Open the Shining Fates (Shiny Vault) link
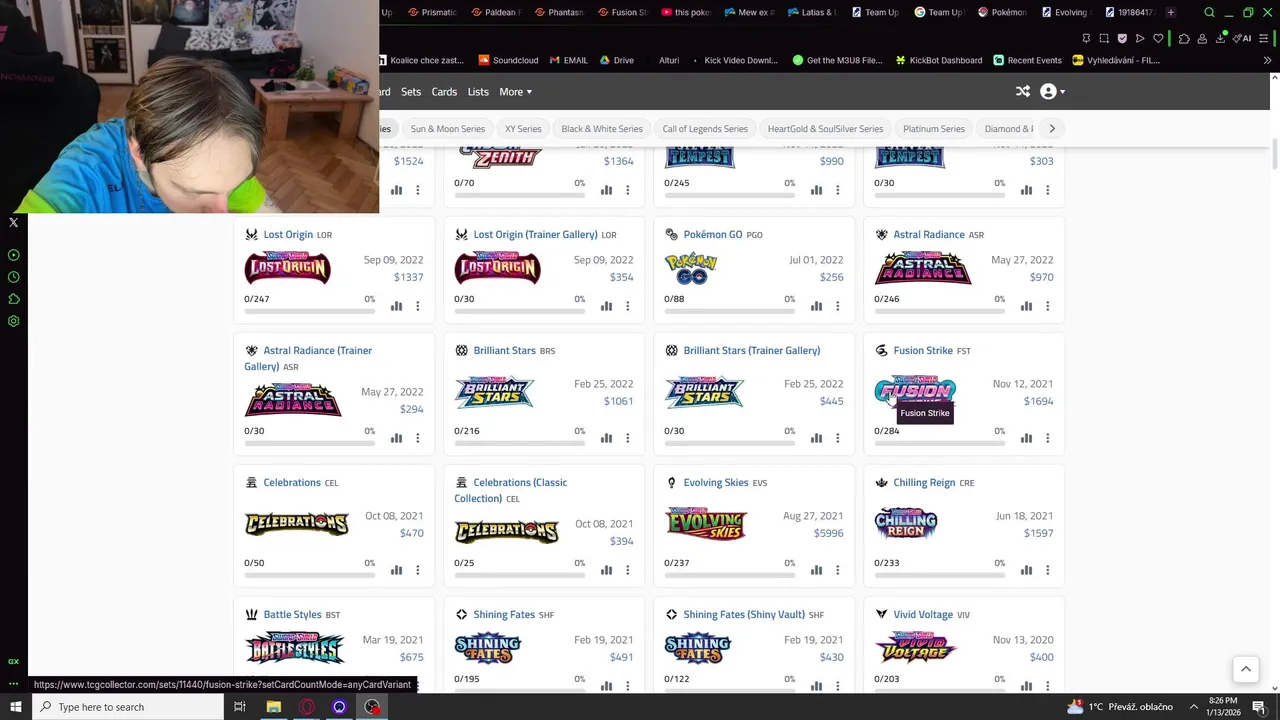1280x720 pixels. (744, 614)
